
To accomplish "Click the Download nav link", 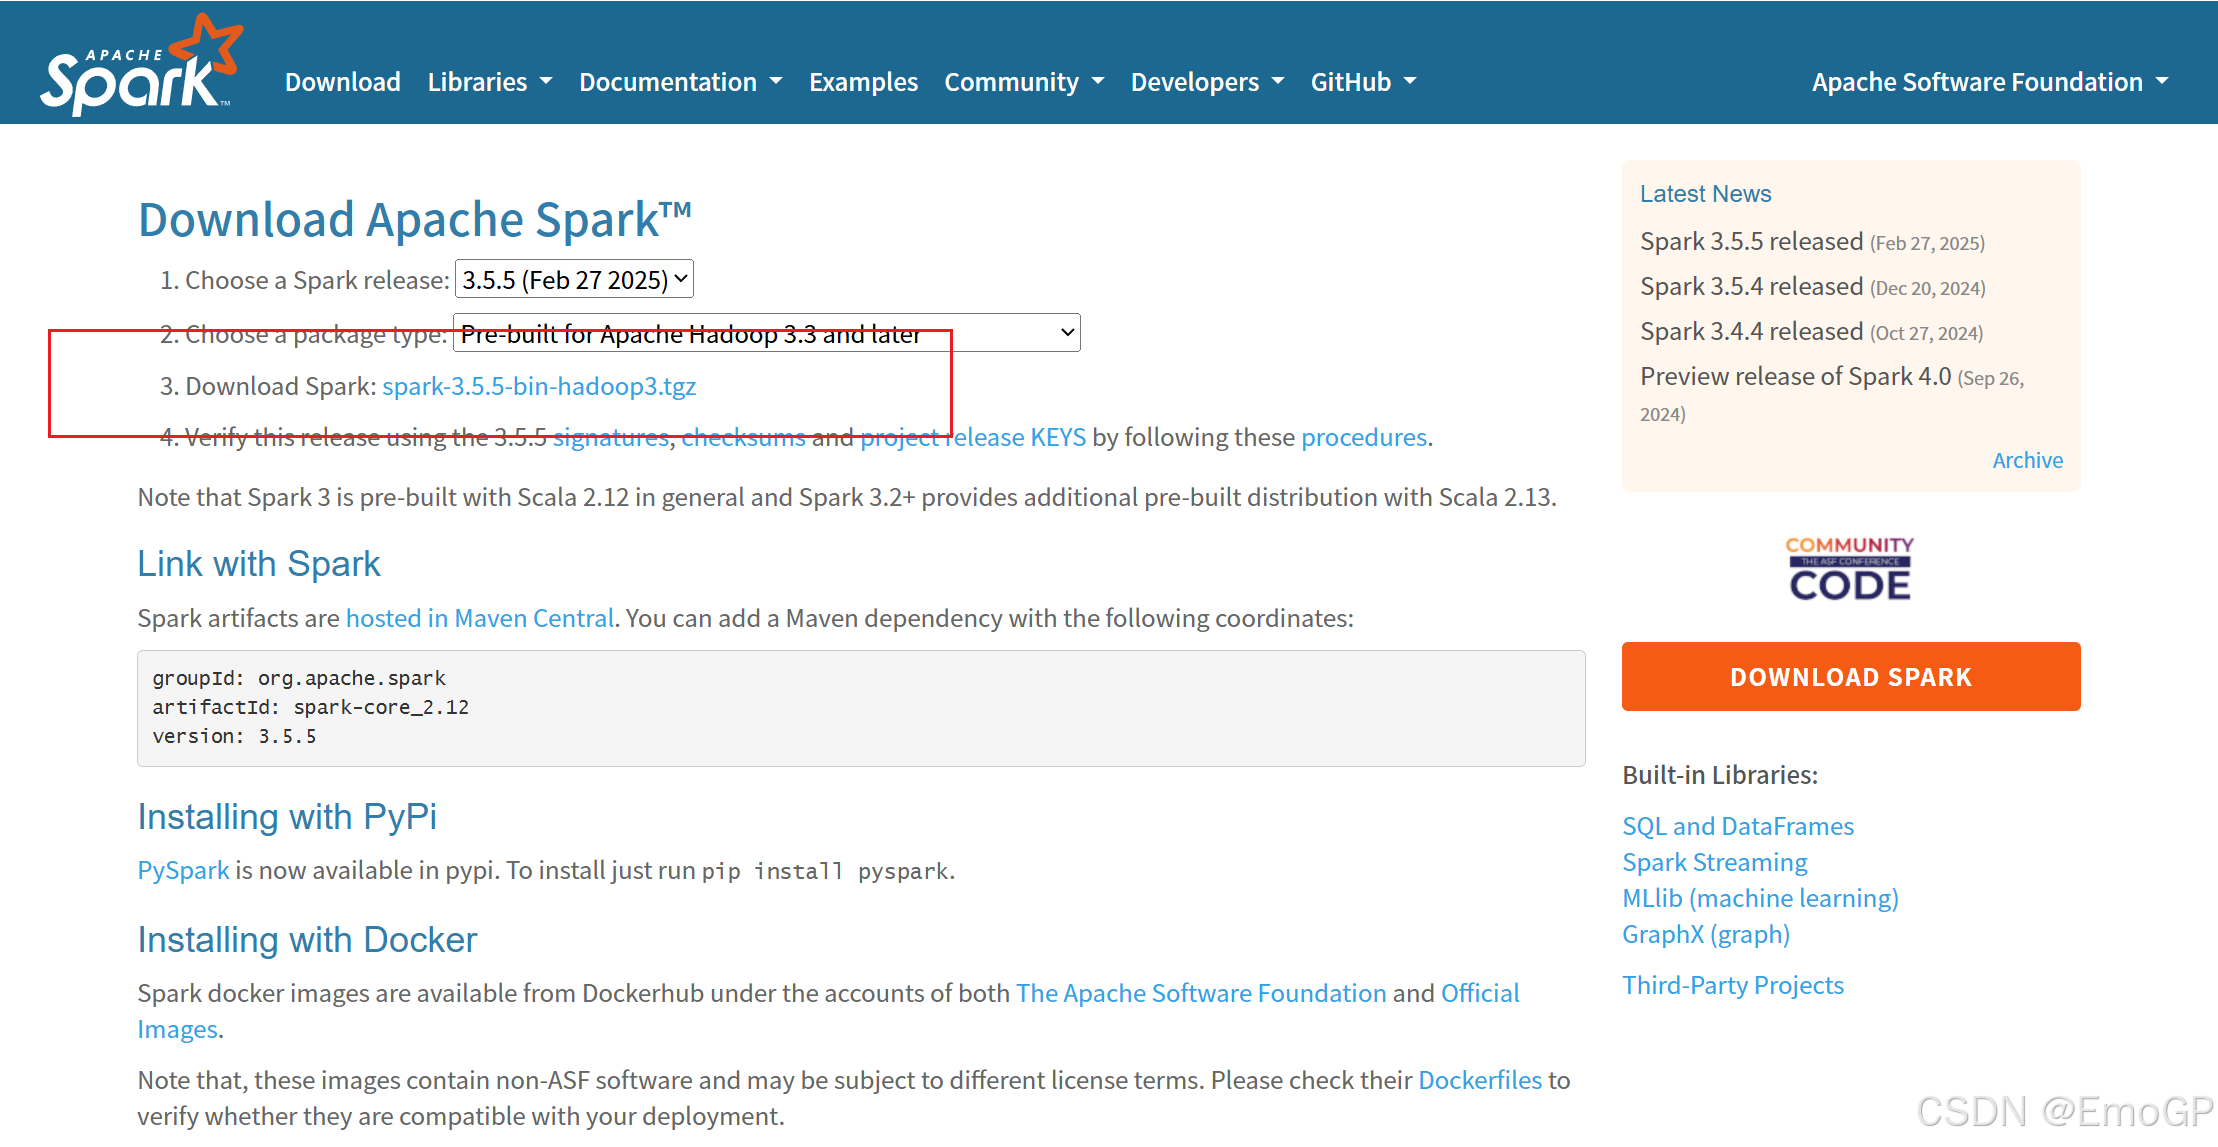I will tap(342, 82).
